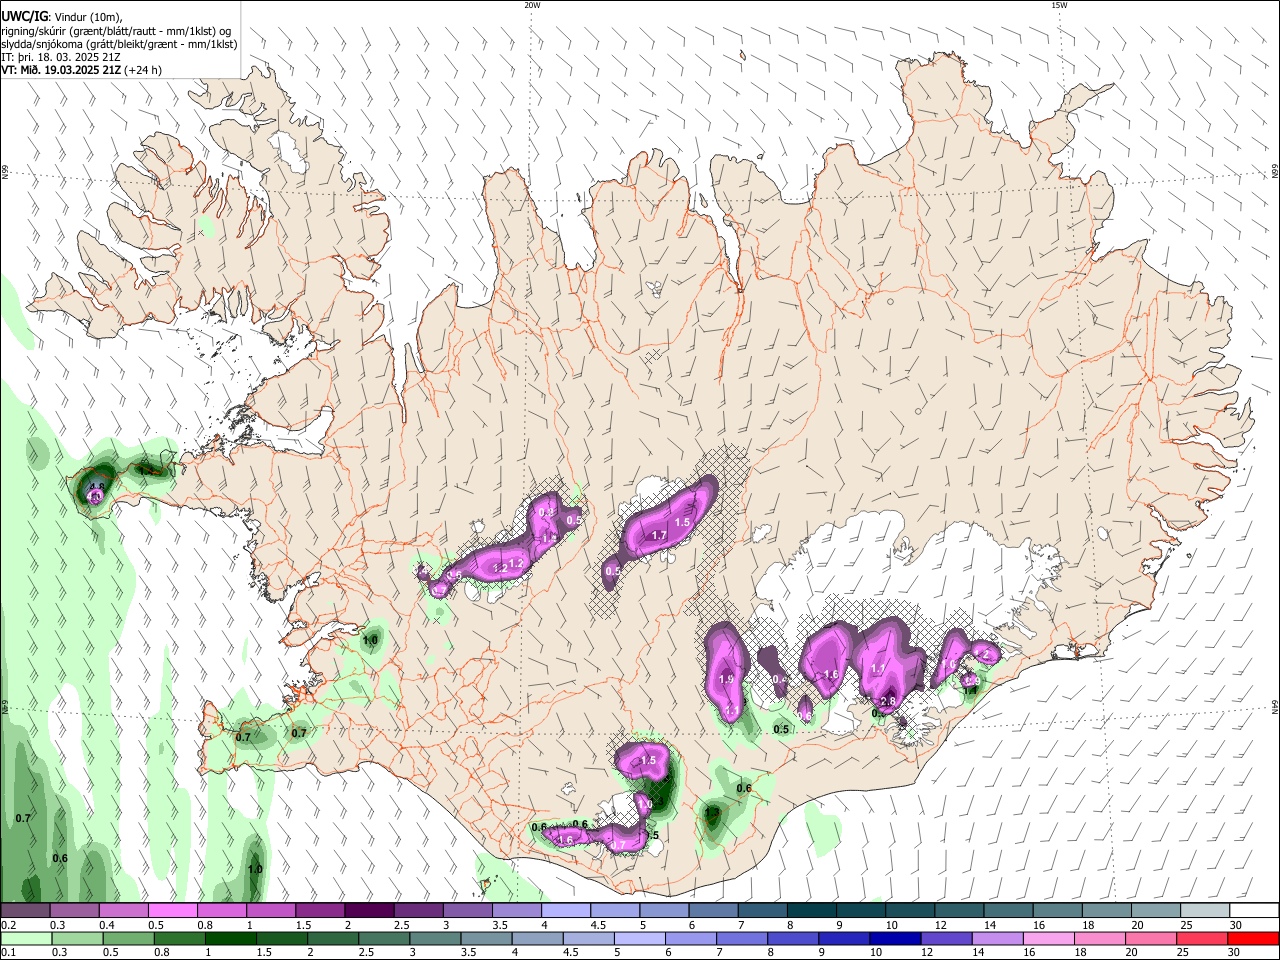Click the 'Vindur (10m)' header text

tap(87, 17)
